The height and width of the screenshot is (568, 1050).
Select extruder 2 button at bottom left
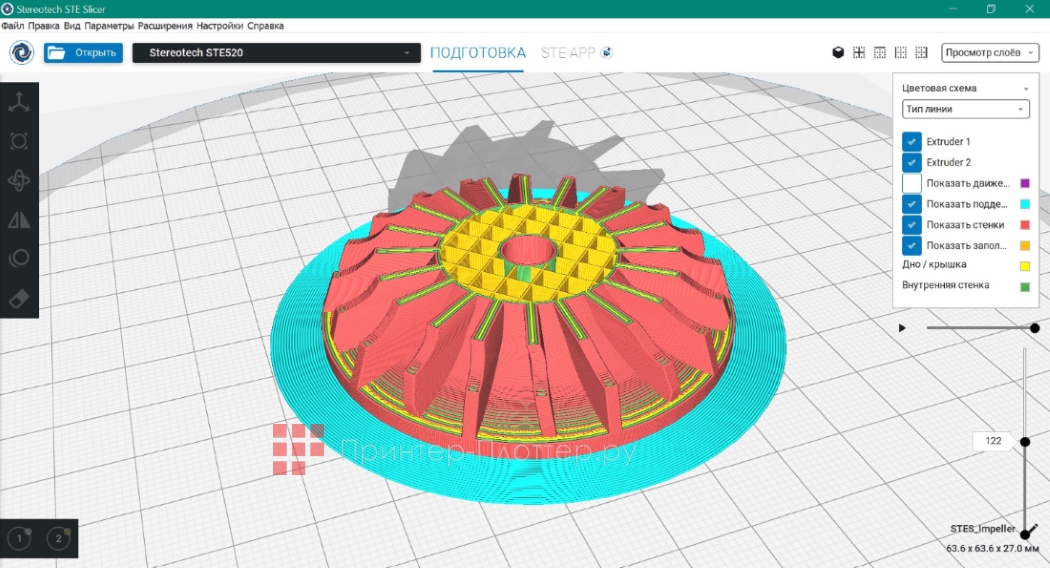coord(58,539)
